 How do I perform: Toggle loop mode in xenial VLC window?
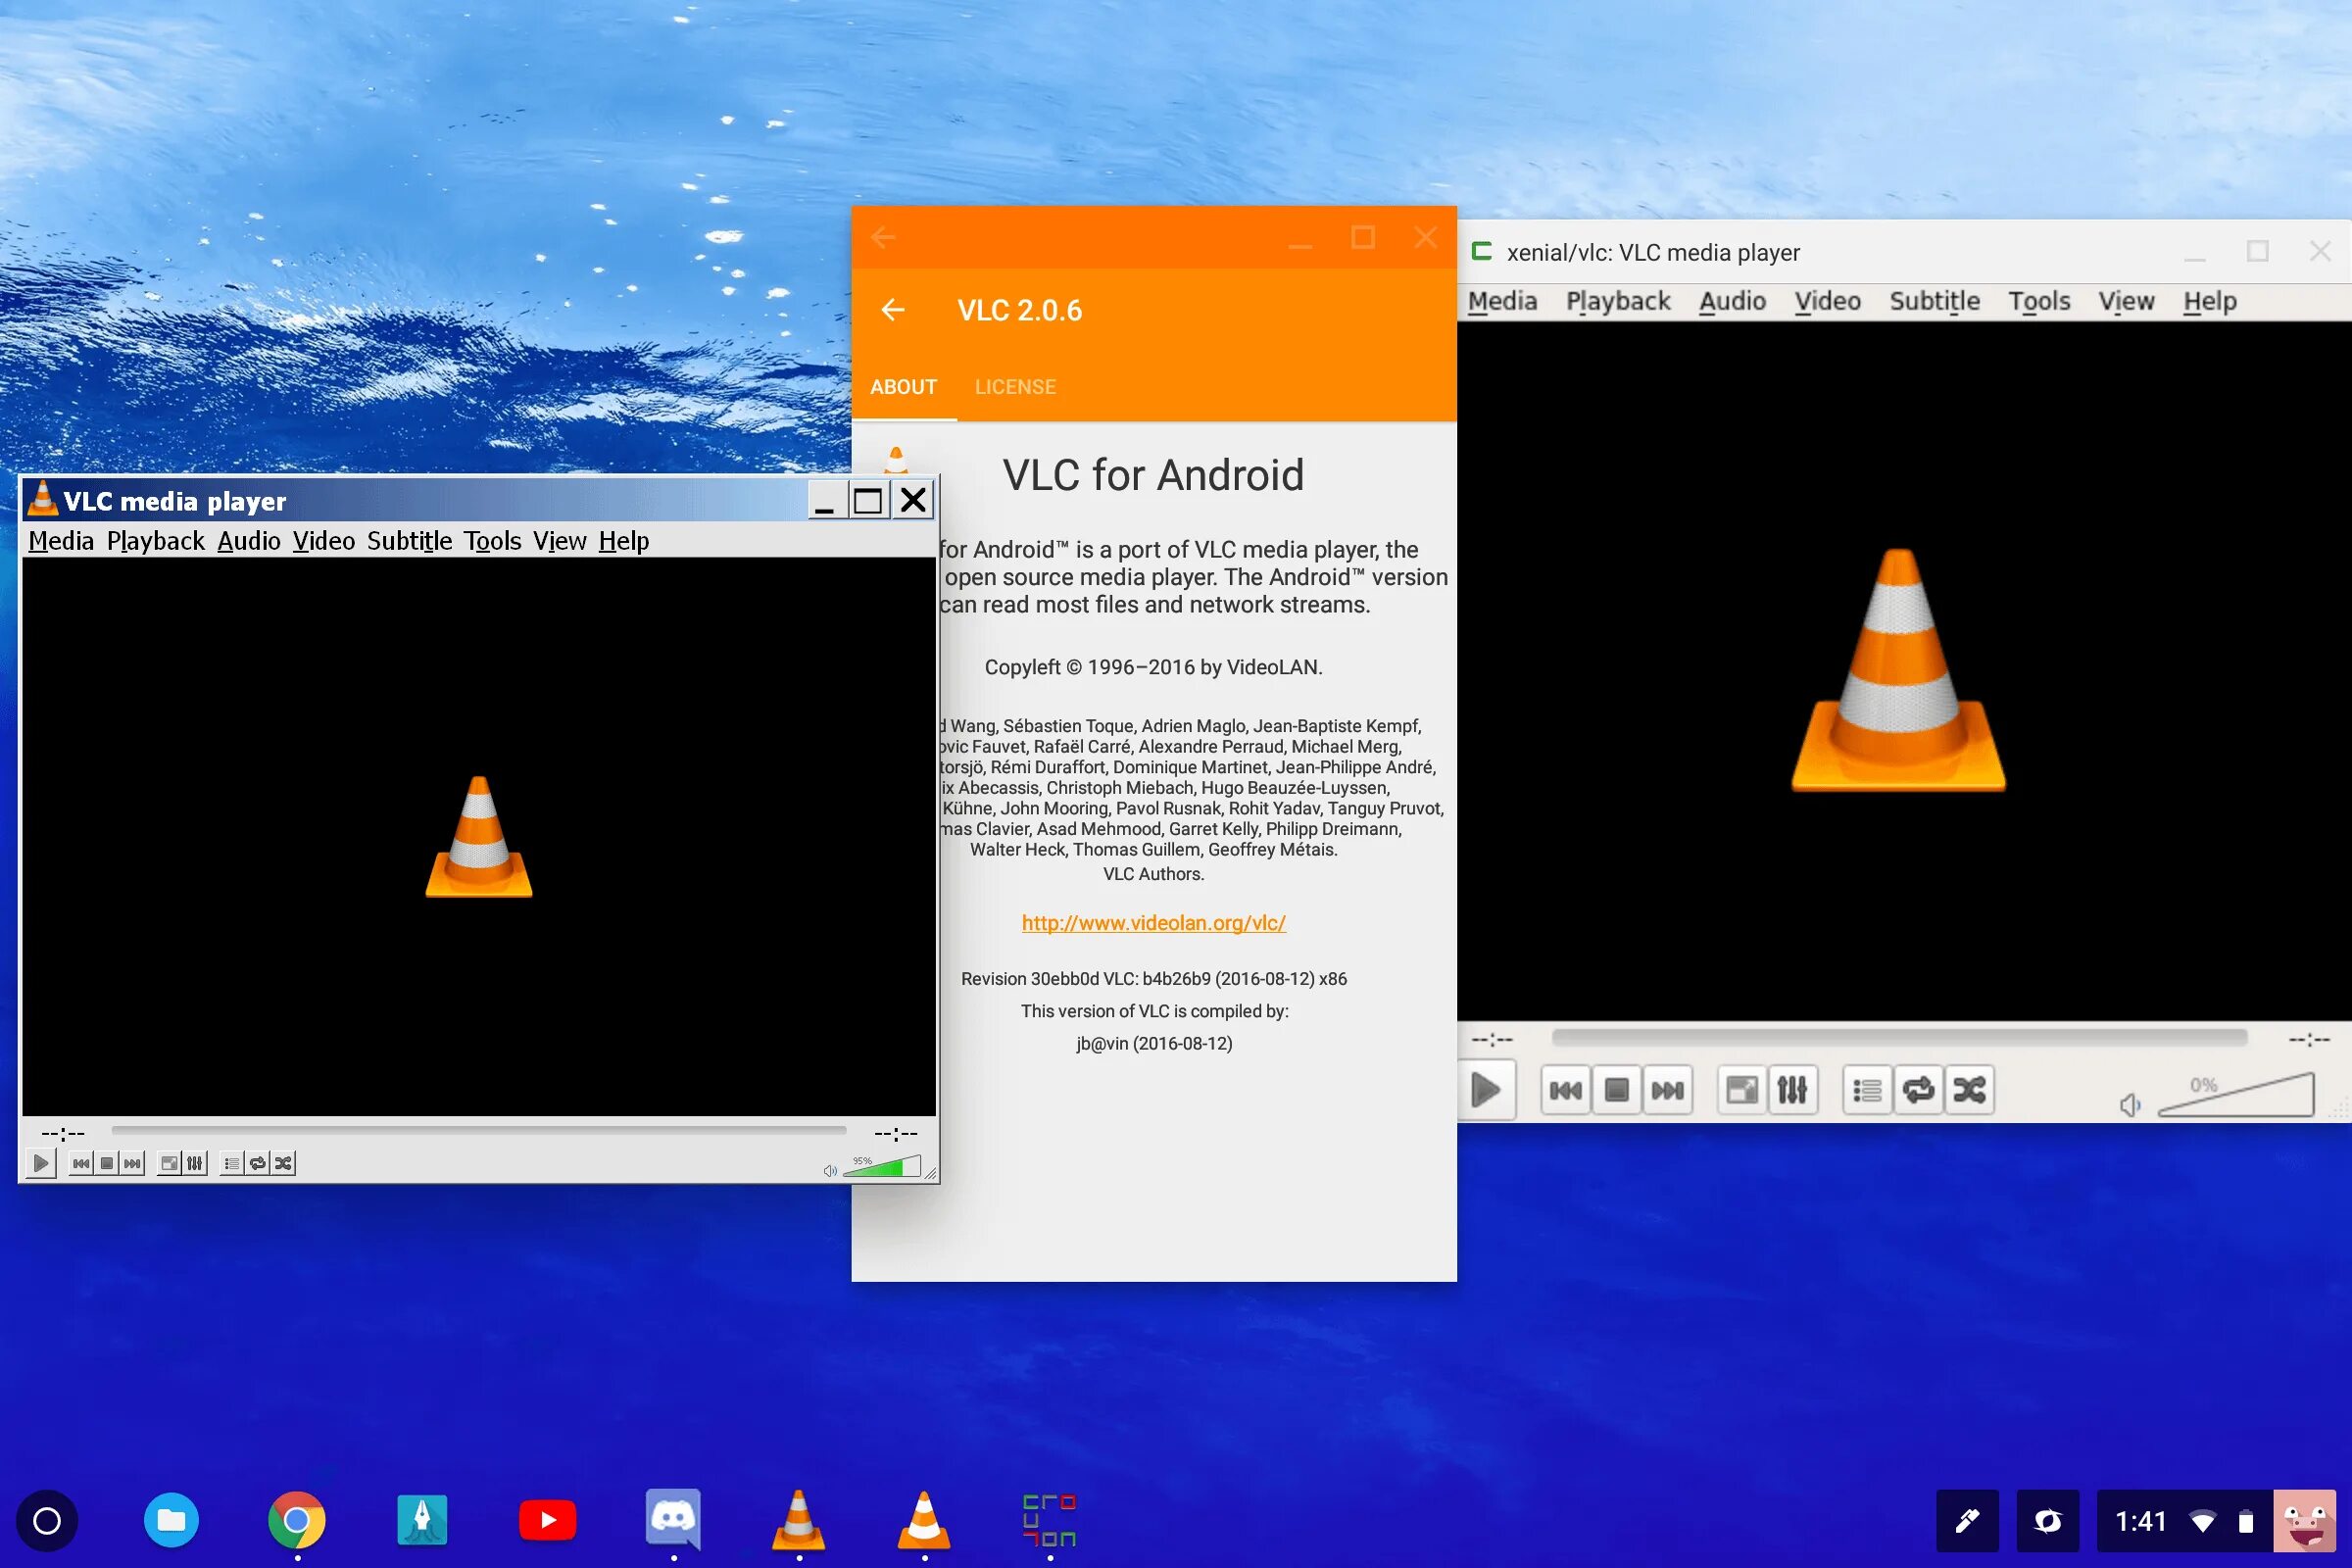tap(1918, 1089)
